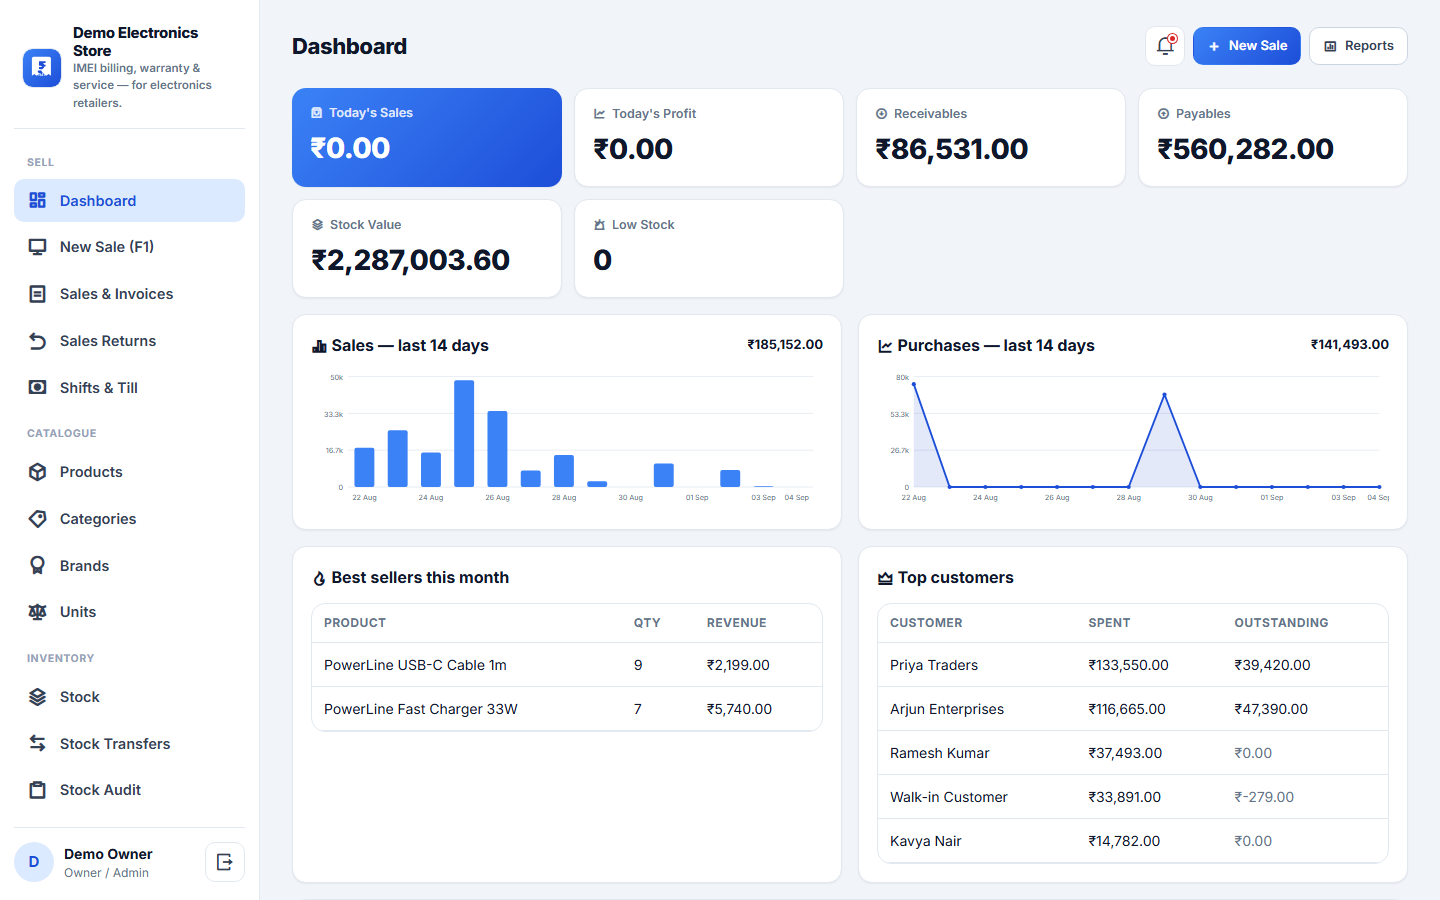The width and height of the screenshot is (1440, 900).
Task: Navigate to Sales Returns
Action: click(129, 341)
